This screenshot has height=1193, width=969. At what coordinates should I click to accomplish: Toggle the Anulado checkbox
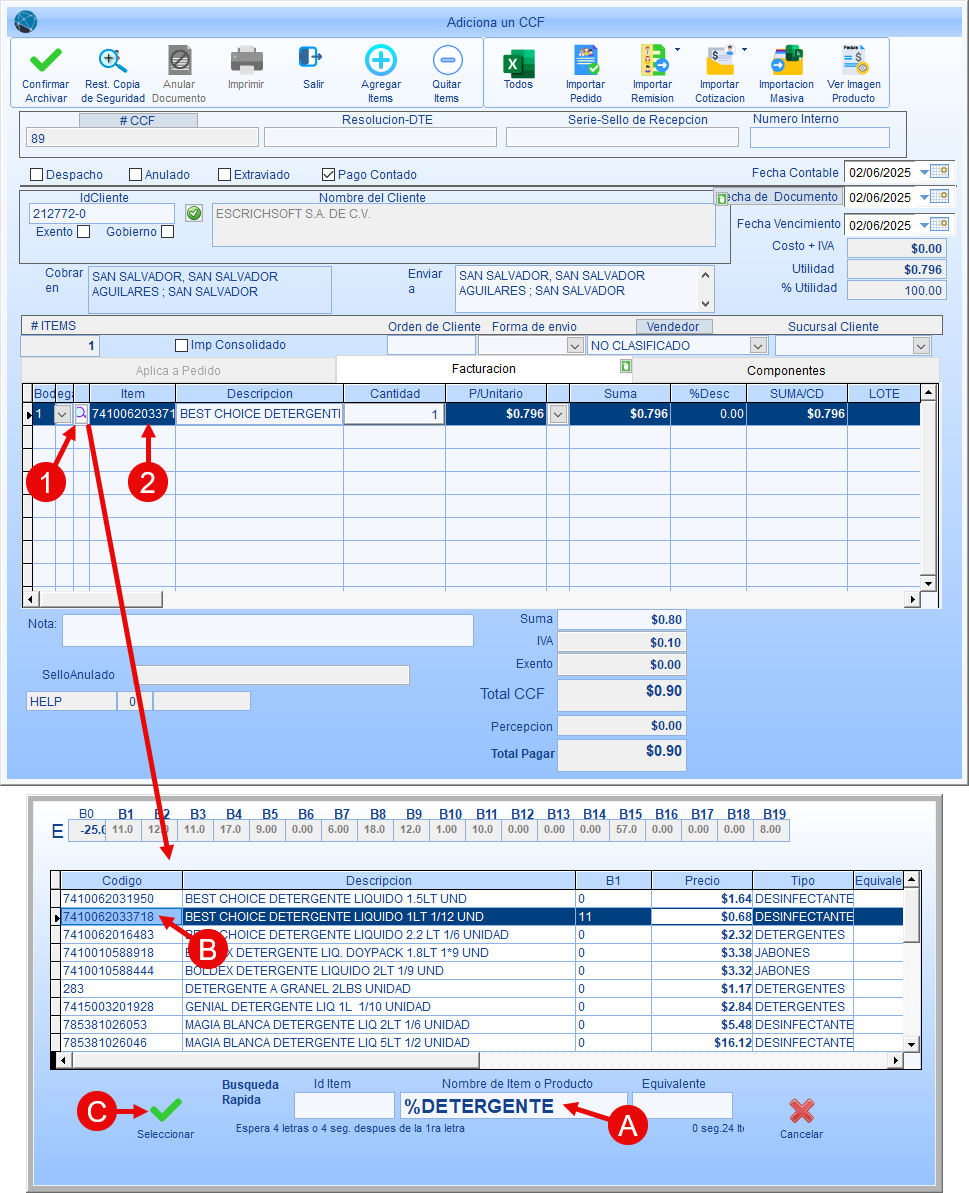(135, 174)
